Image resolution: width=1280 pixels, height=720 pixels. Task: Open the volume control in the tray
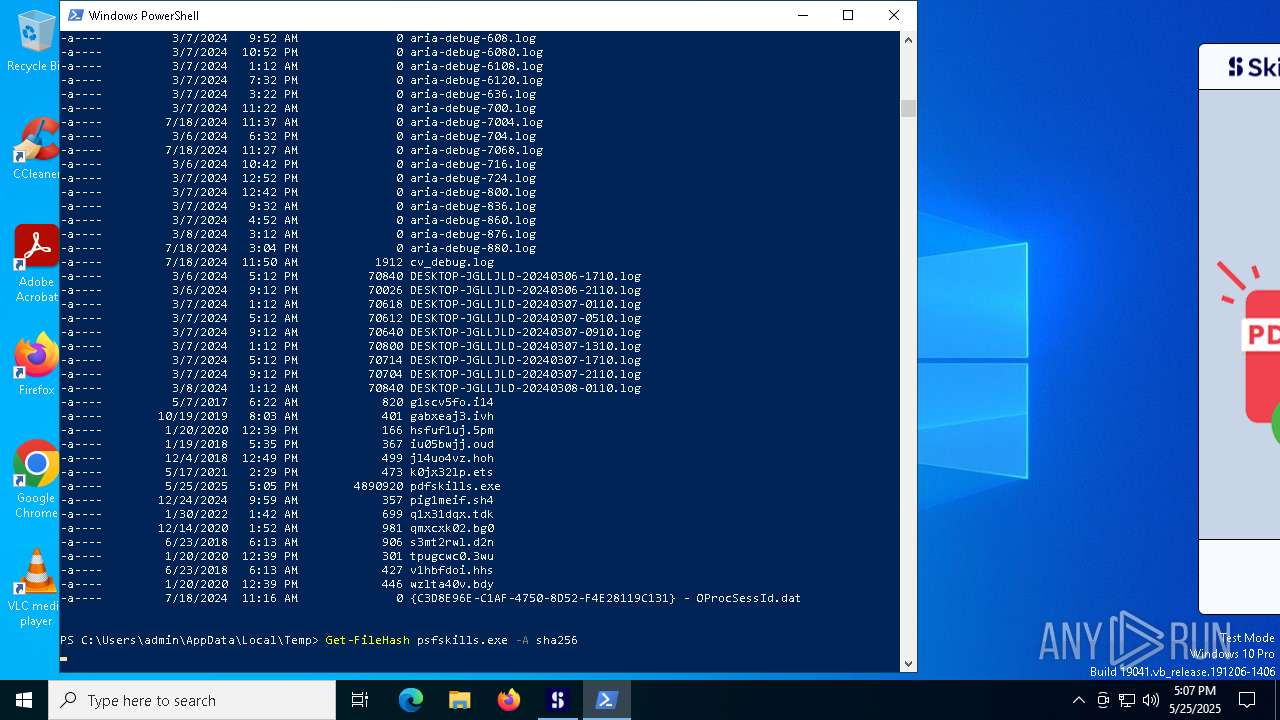point(1151,700)
